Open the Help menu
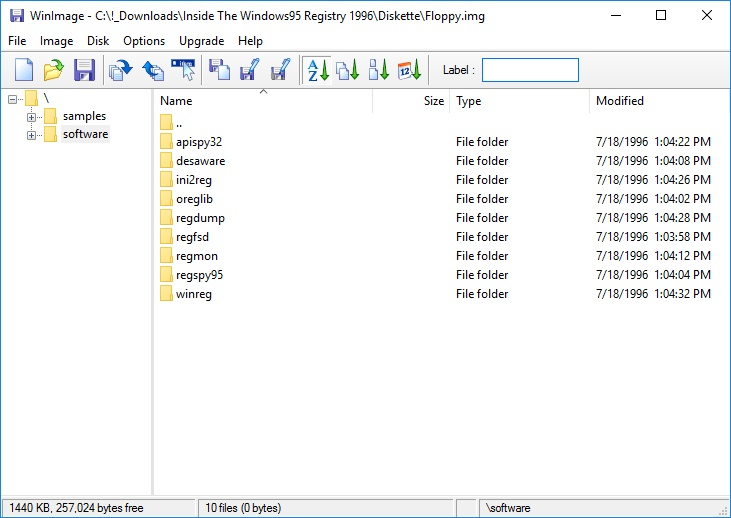 point(250,41)
